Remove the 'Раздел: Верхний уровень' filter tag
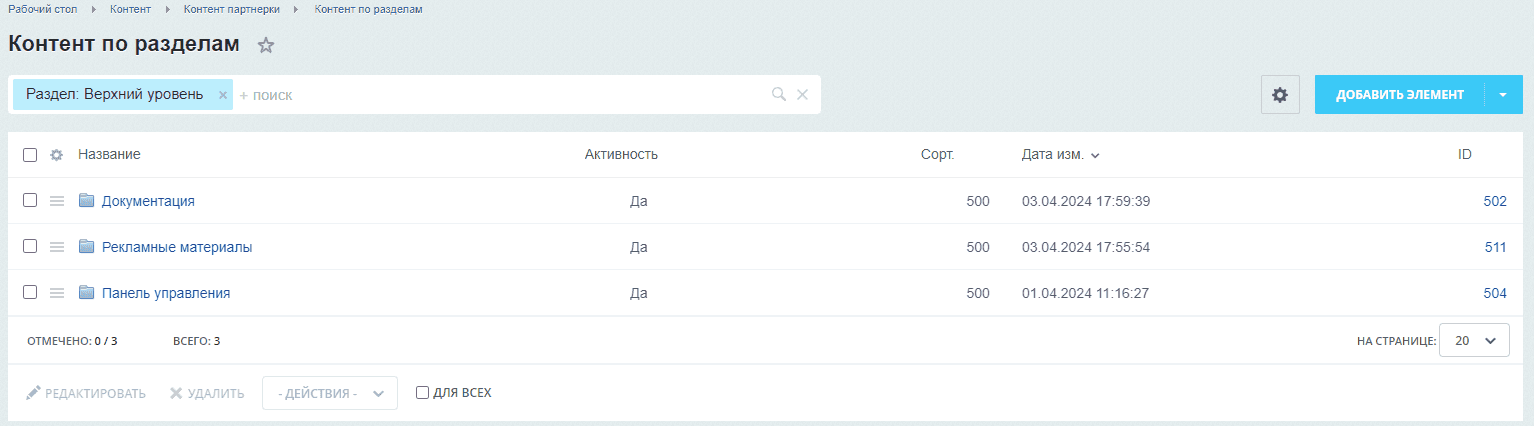 (223, 95)
